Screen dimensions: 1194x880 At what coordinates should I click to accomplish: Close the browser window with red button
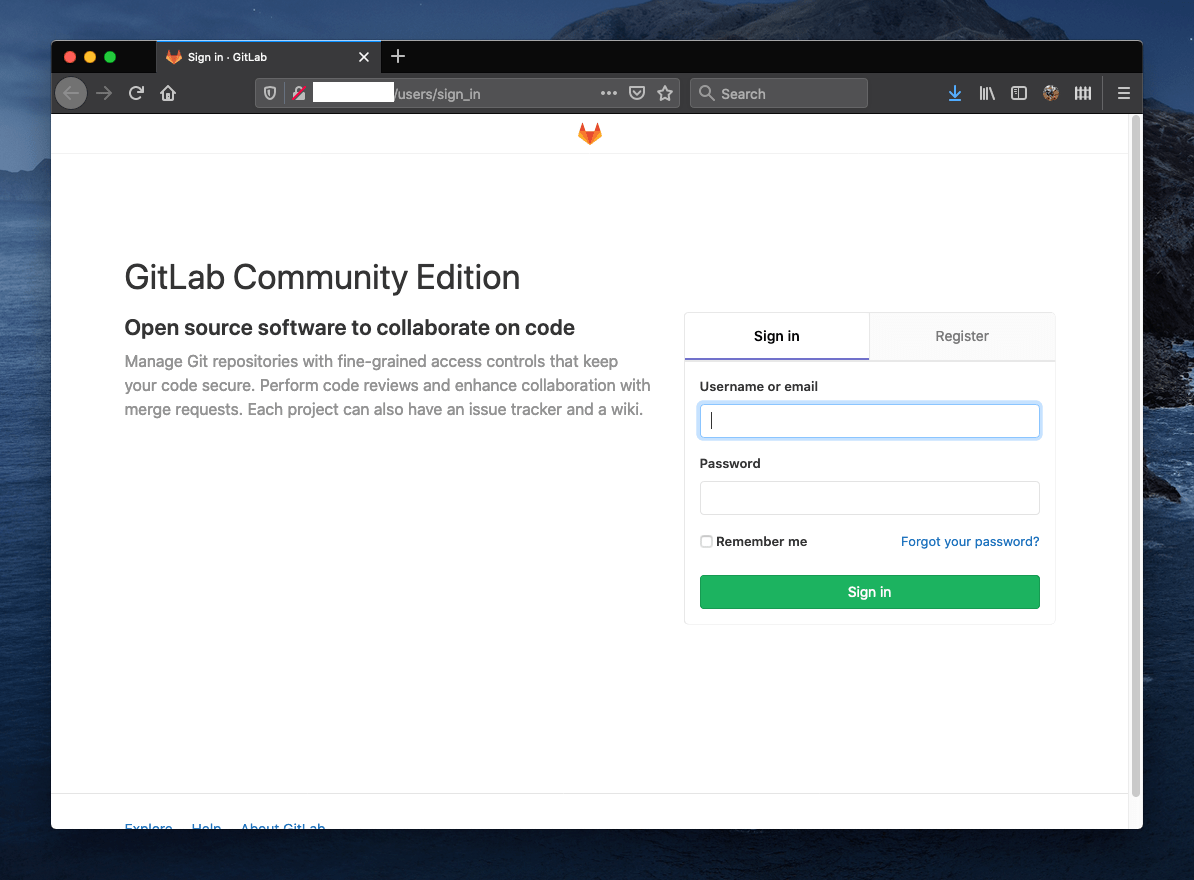(70, 57)
